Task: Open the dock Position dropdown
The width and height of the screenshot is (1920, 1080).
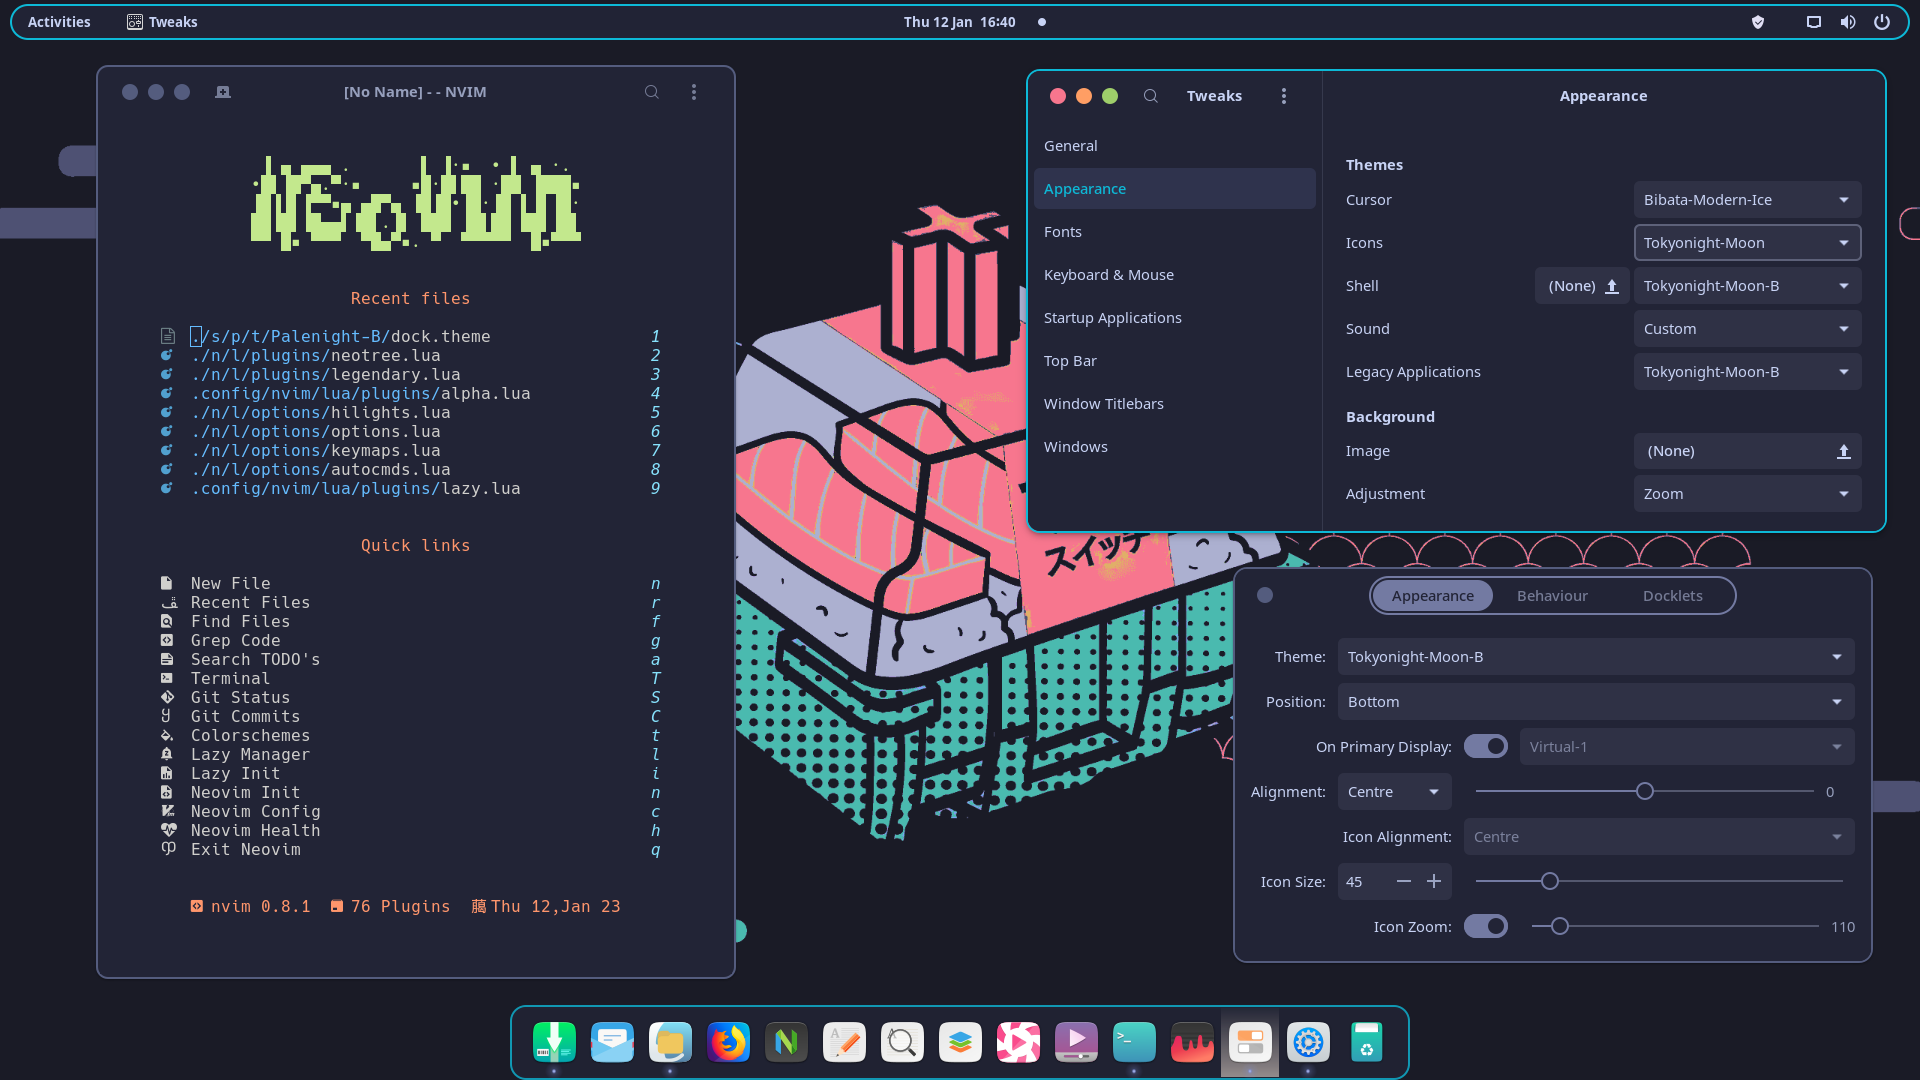Action: pyautogui.click(x=1596, y=702)
